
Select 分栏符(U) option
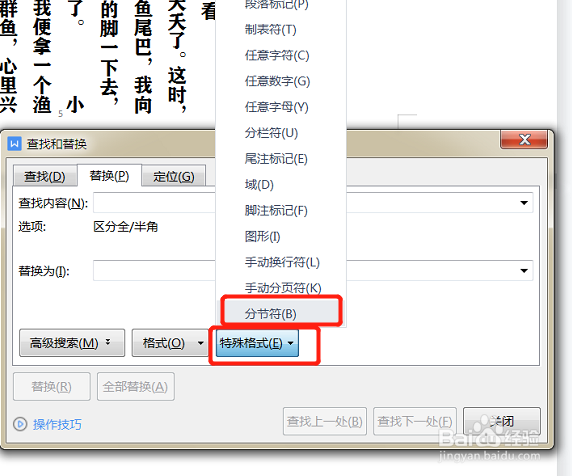click(x=281, y=133)
